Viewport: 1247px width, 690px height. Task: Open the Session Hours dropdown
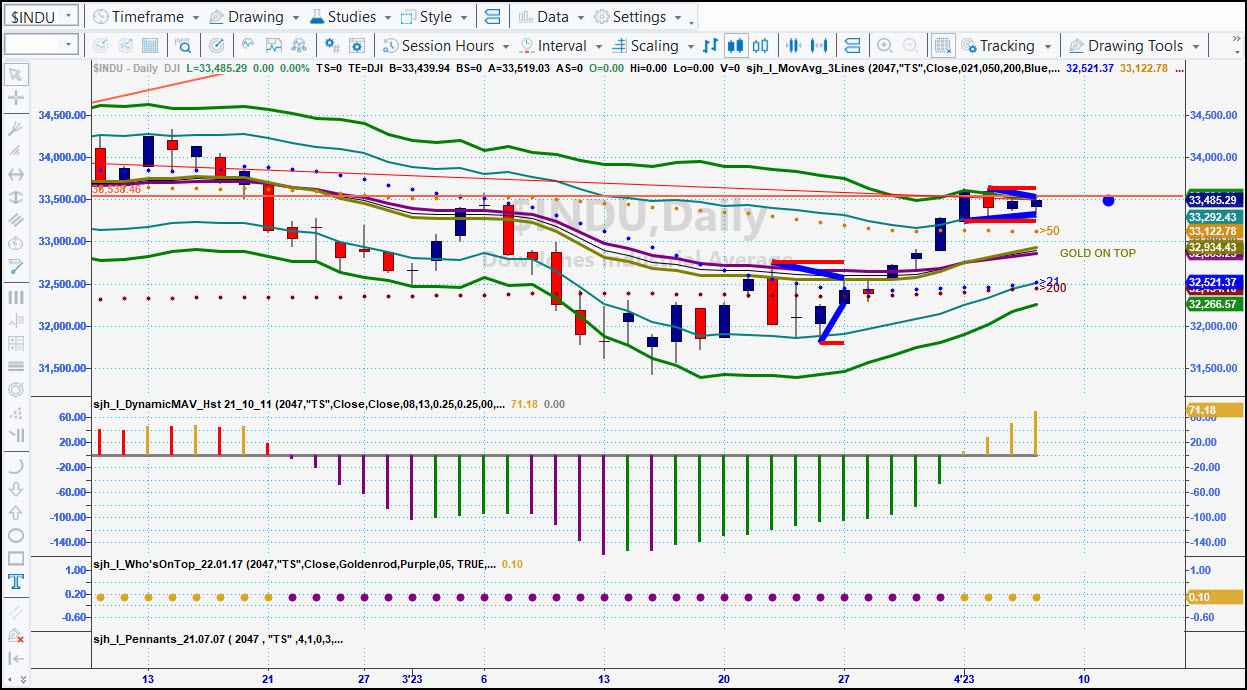447,46
